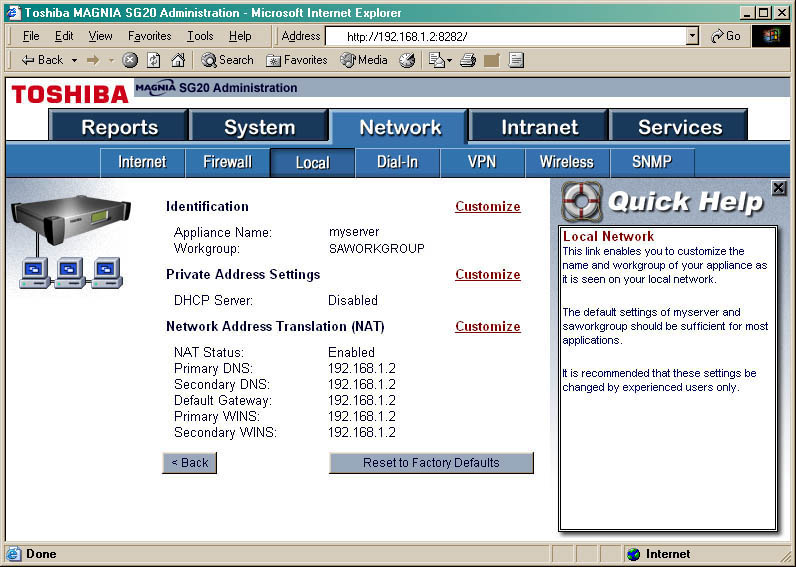Open the Edit menu
Image resolution: width=796 pixels, height=567 pixels.
pyautogui.click(x=64, y=36)
